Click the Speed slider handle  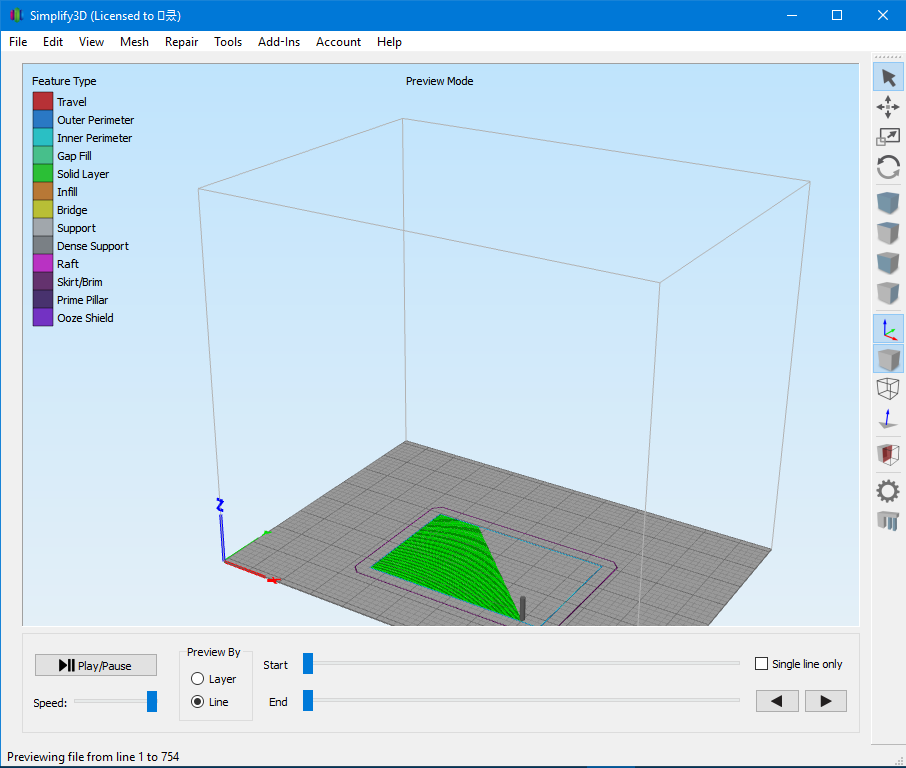click(152, 702)
